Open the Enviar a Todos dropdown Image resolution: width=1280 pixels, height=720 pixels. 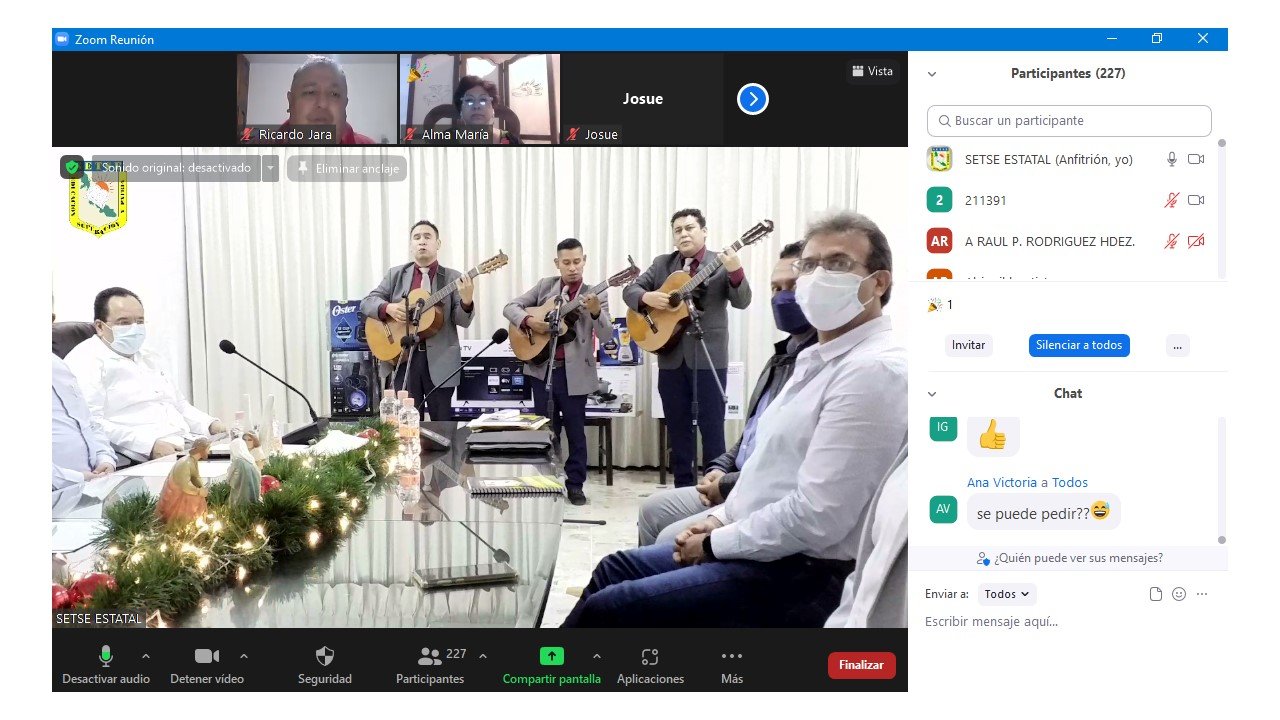[x=1007, y=594]
